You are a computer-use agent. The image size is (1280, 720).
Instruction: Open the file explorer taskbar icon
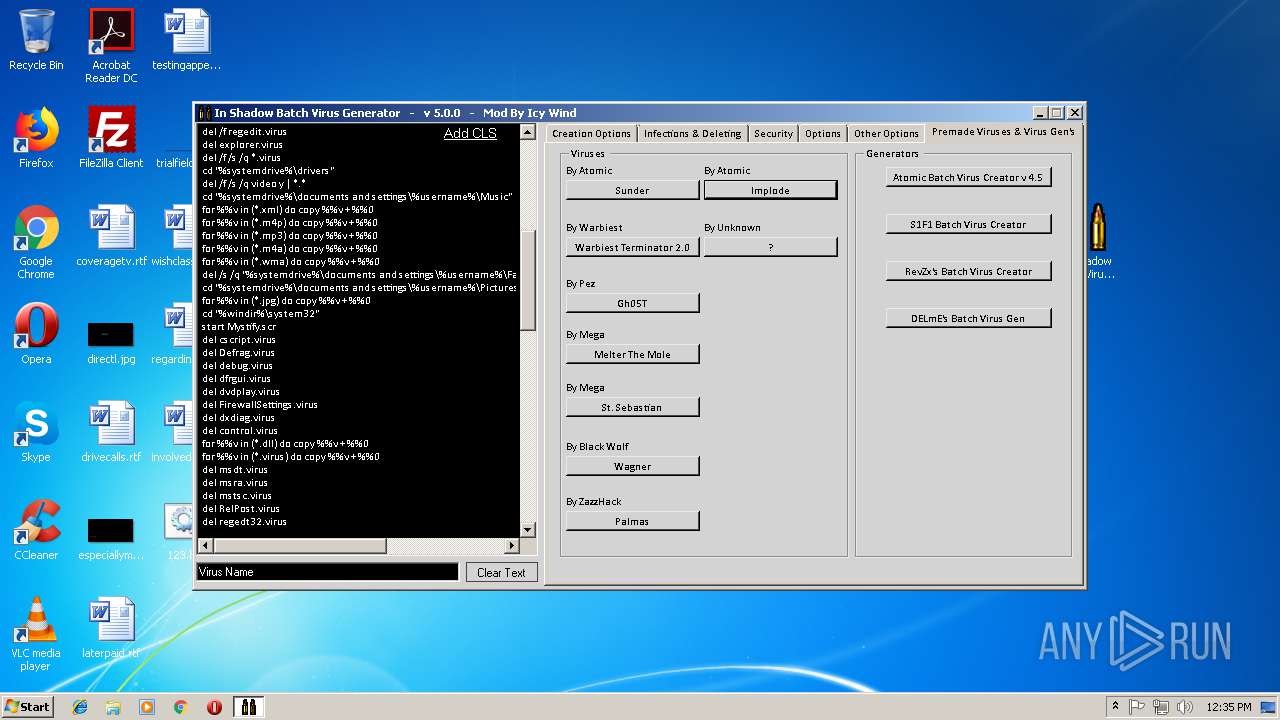pyautogui.click(x=113, y=707)
